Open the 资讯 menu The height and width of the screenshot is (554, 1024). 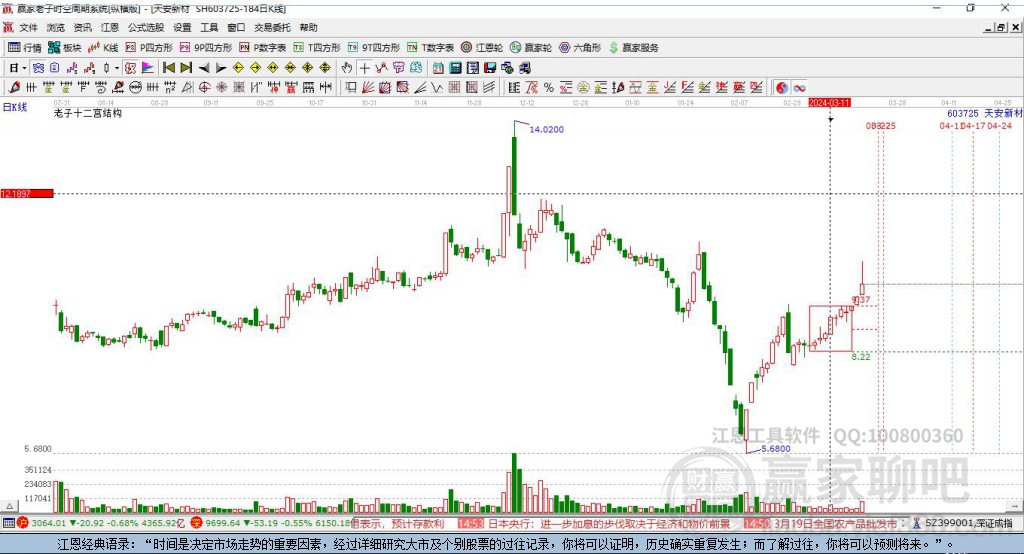[82, 27]
